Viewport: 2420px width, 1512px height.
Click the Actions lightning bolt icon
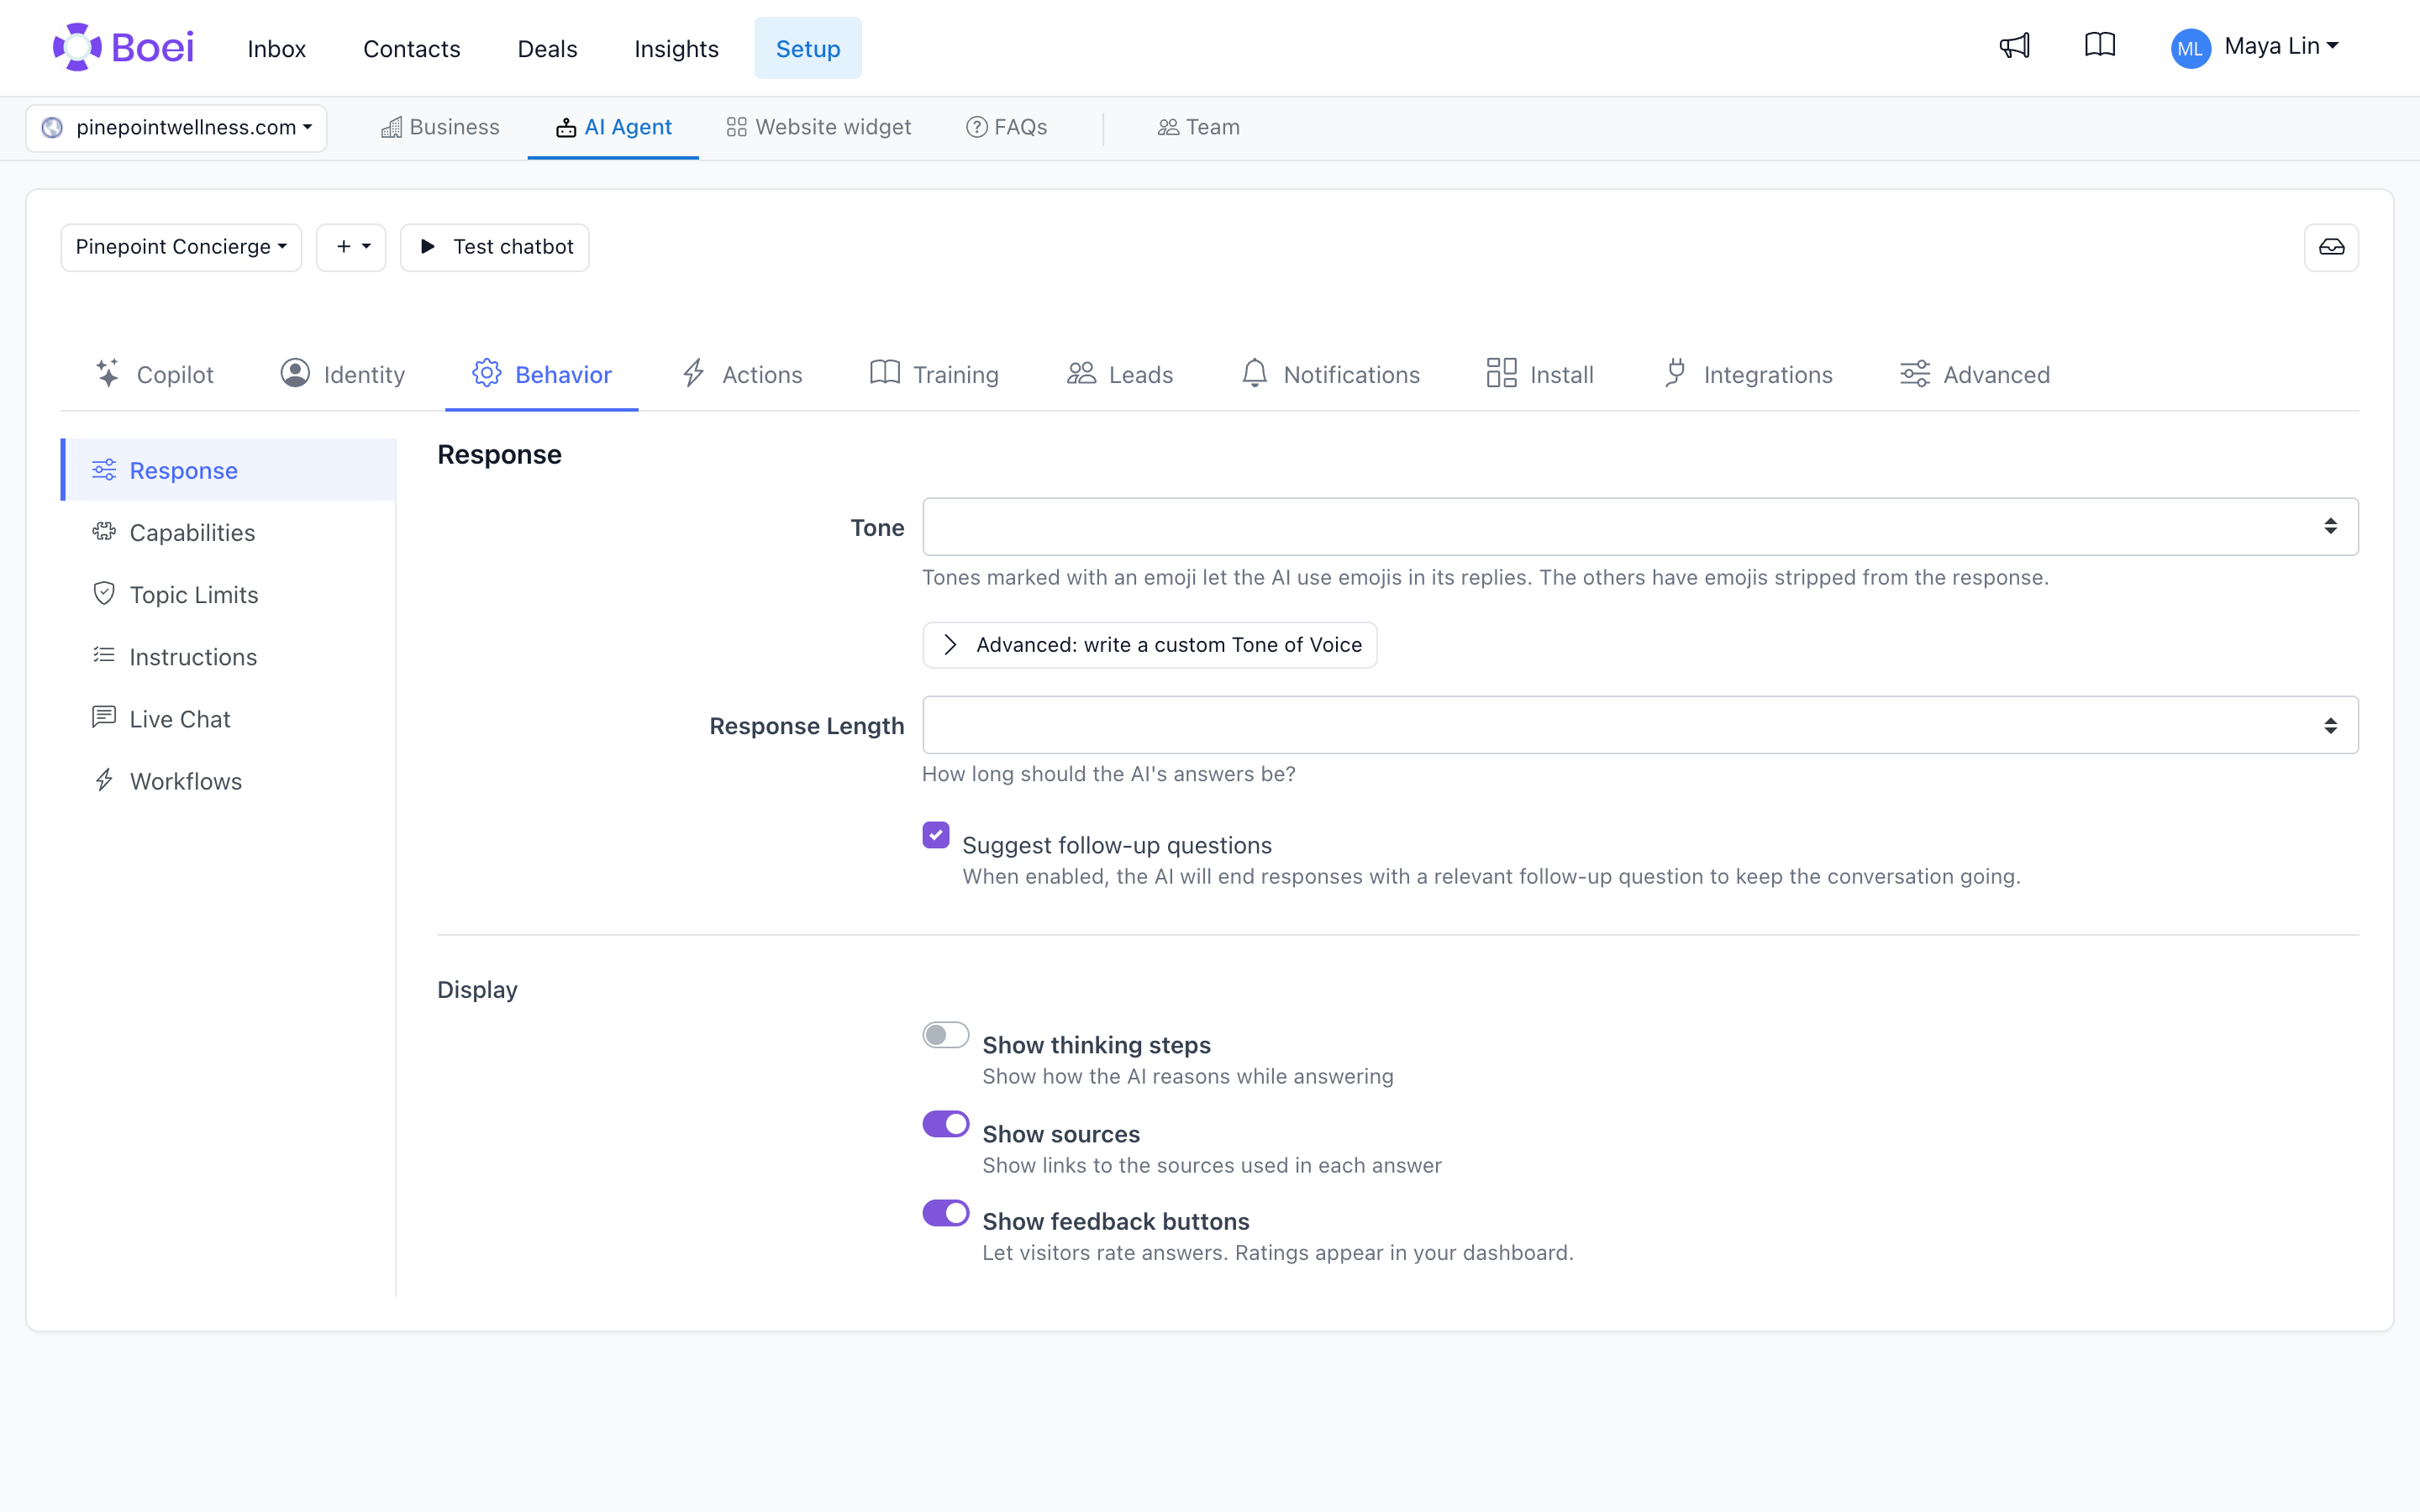tap(693, 373)
